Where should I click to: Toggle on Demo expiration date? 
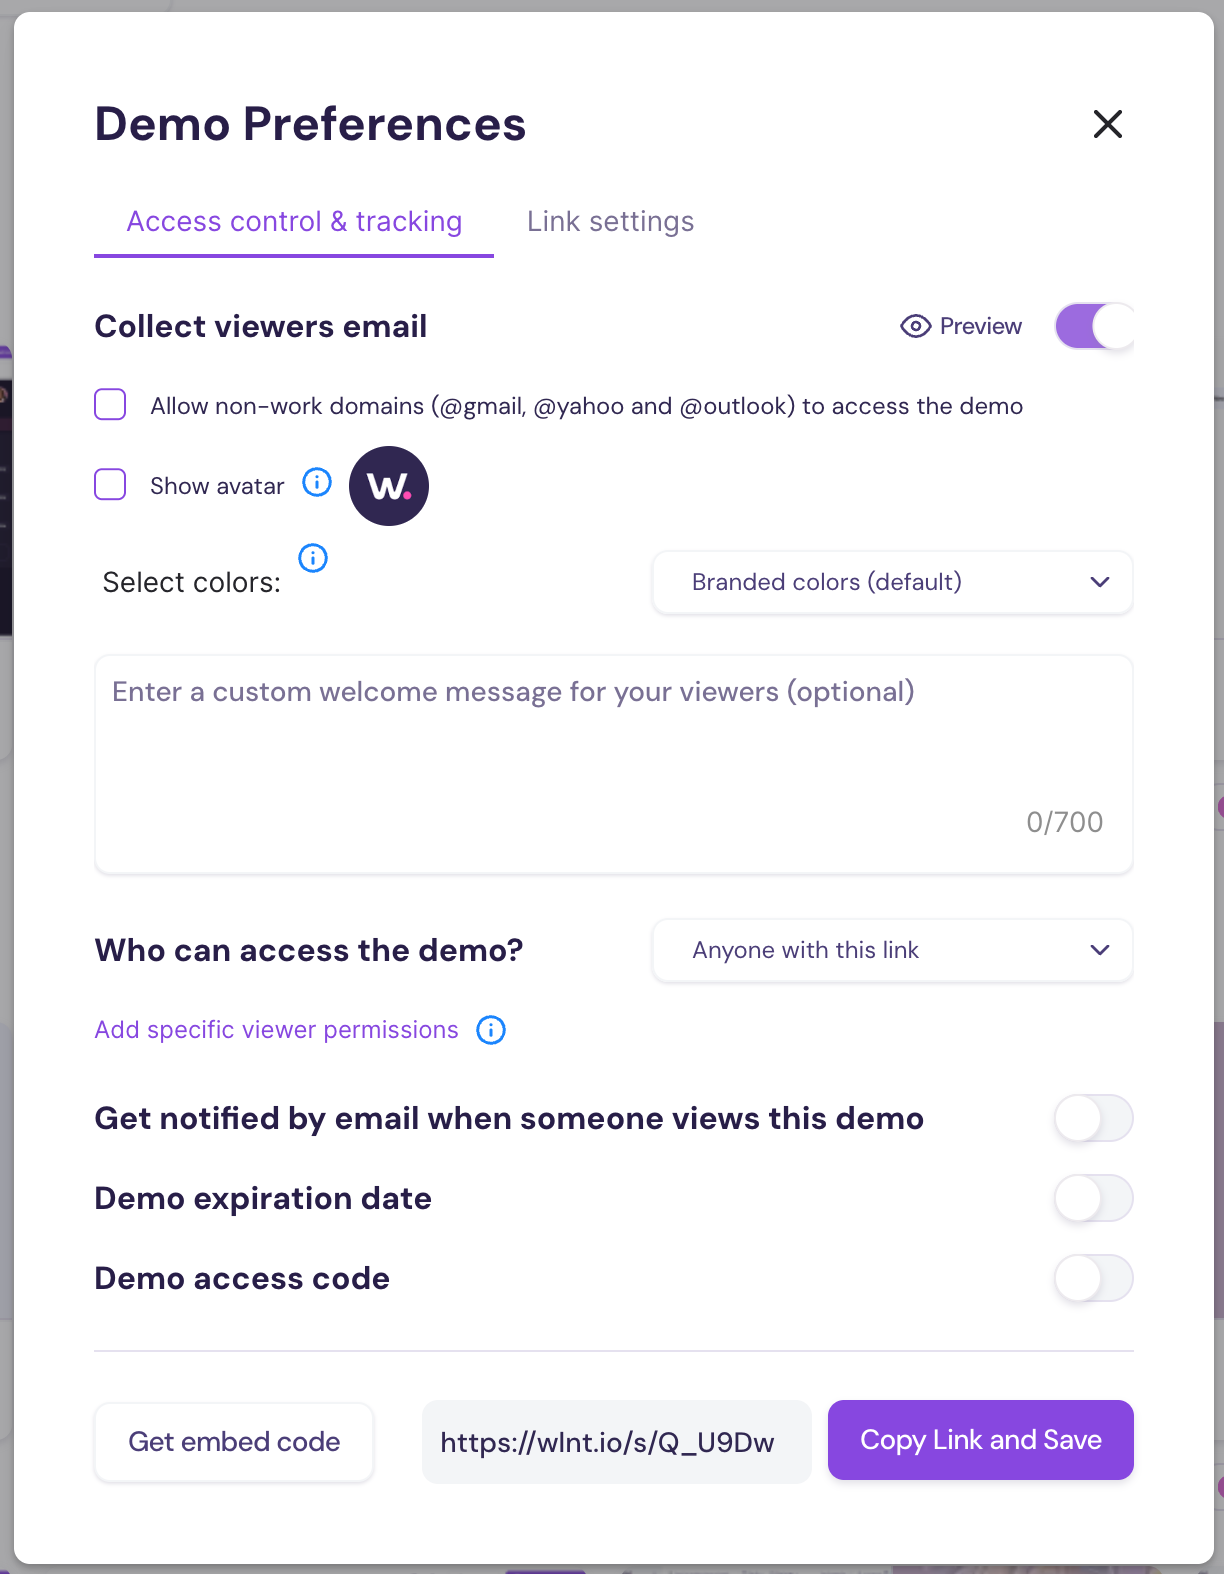[1094, 1198]
